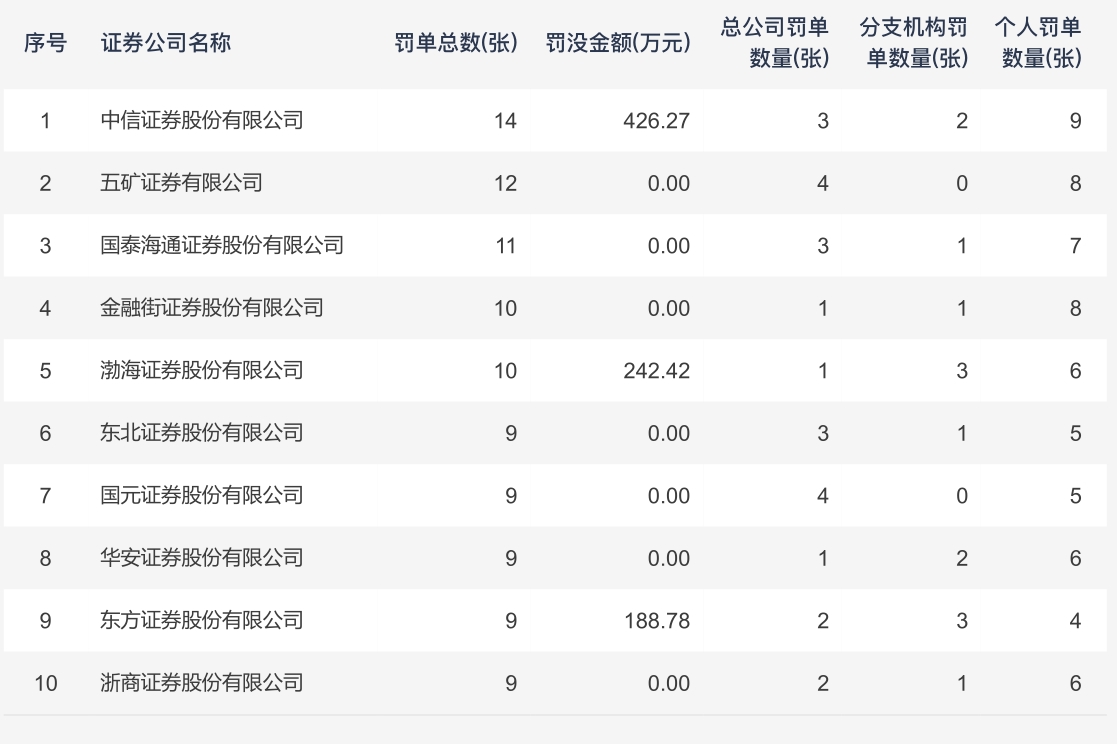
Task: Click the 序号 column header
Action: tap(45, 44)
